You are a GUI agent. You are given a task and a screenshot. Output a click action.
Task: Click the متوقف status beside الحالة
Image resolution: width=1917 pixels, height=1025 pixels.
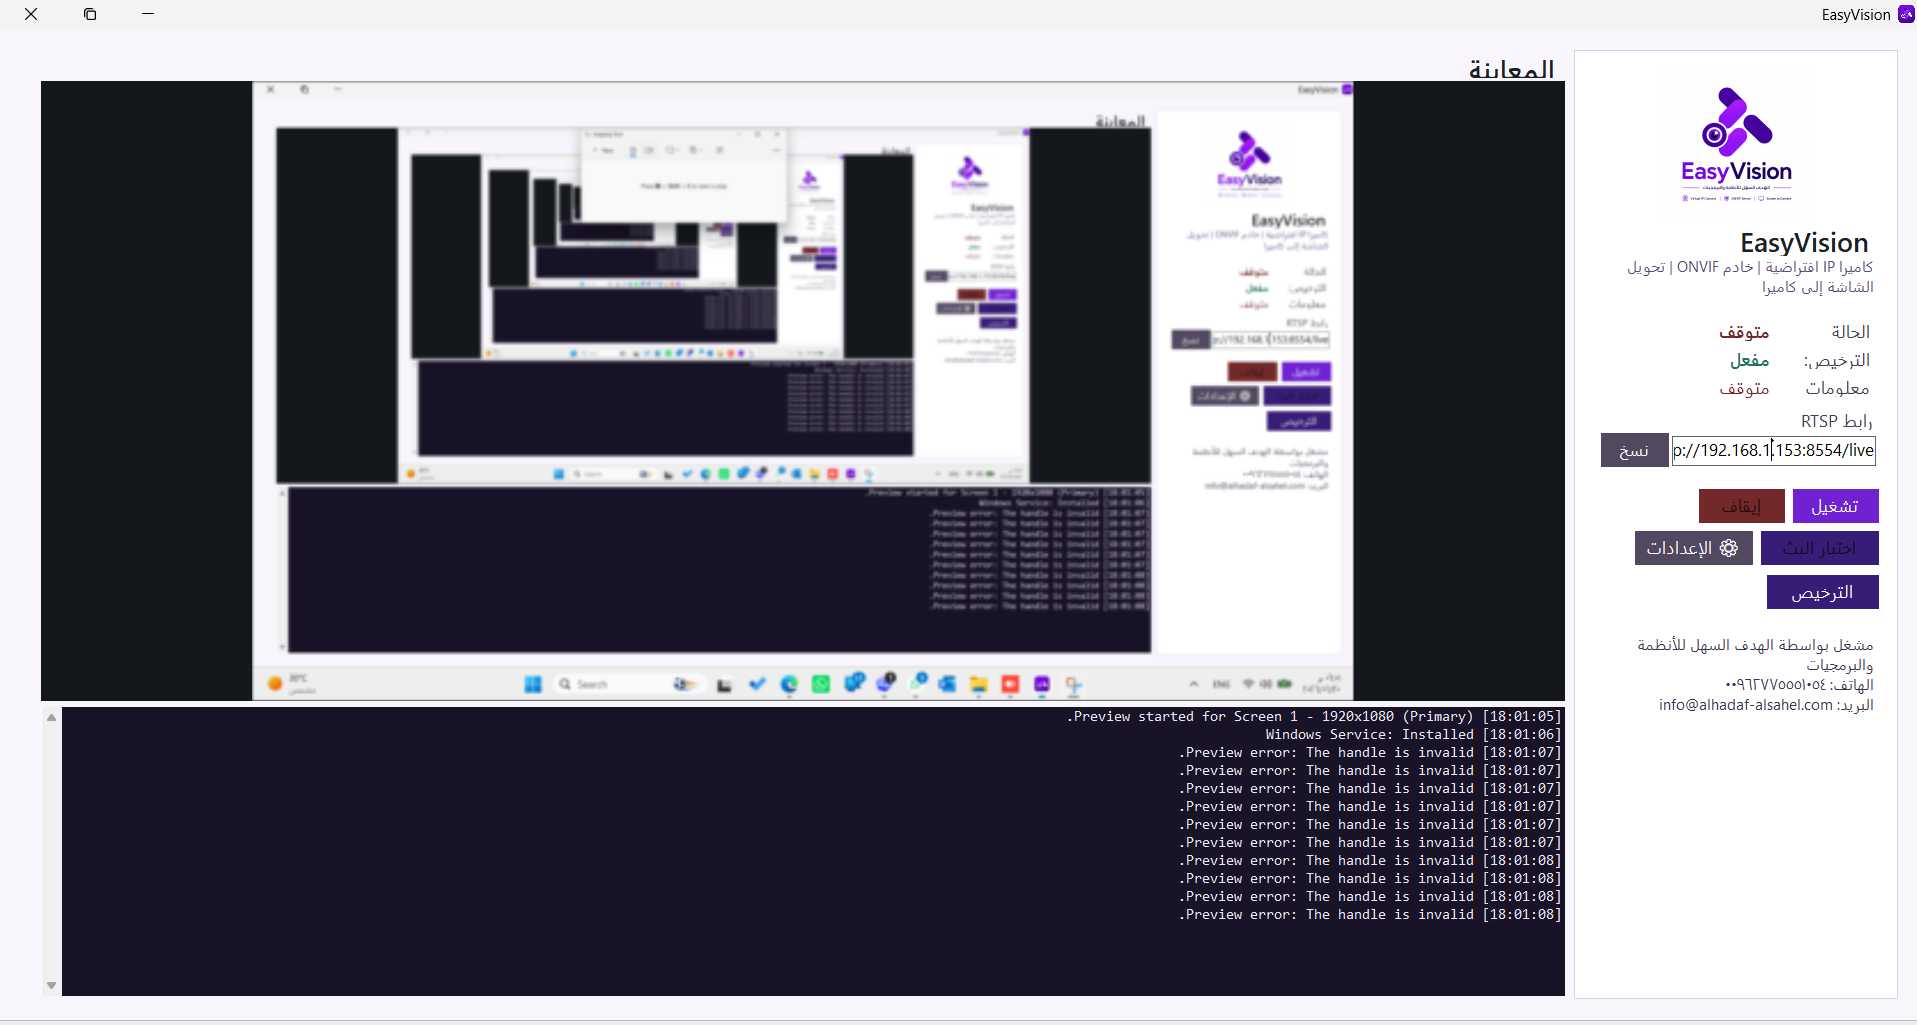coord(1744,332)
